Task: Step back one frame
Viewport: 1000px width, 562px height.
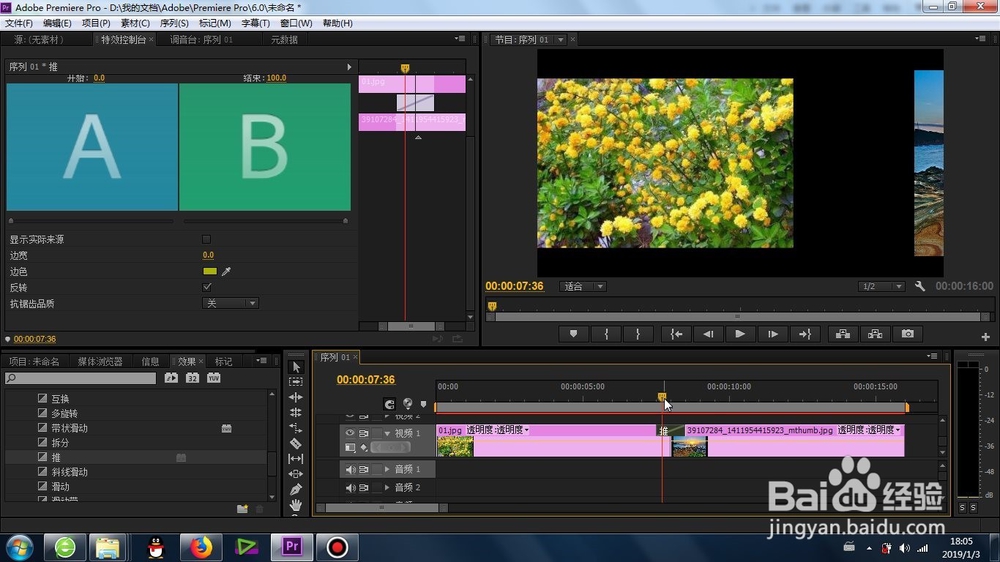Action: pyautogui.click(x=708, y=334)
